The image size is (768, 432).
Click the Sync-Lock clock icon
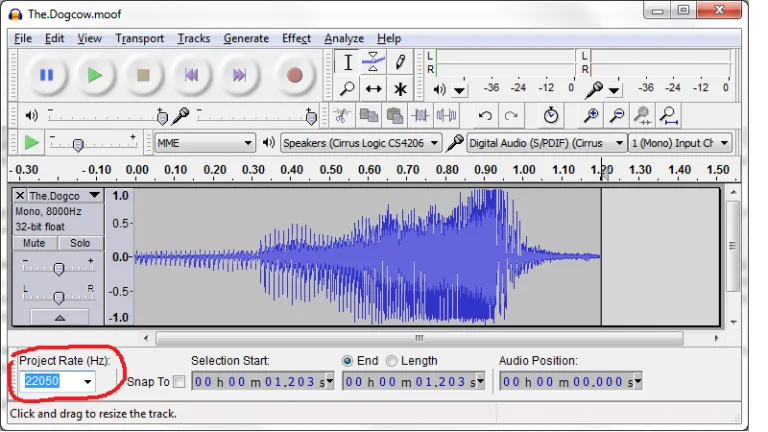(551, 116)
